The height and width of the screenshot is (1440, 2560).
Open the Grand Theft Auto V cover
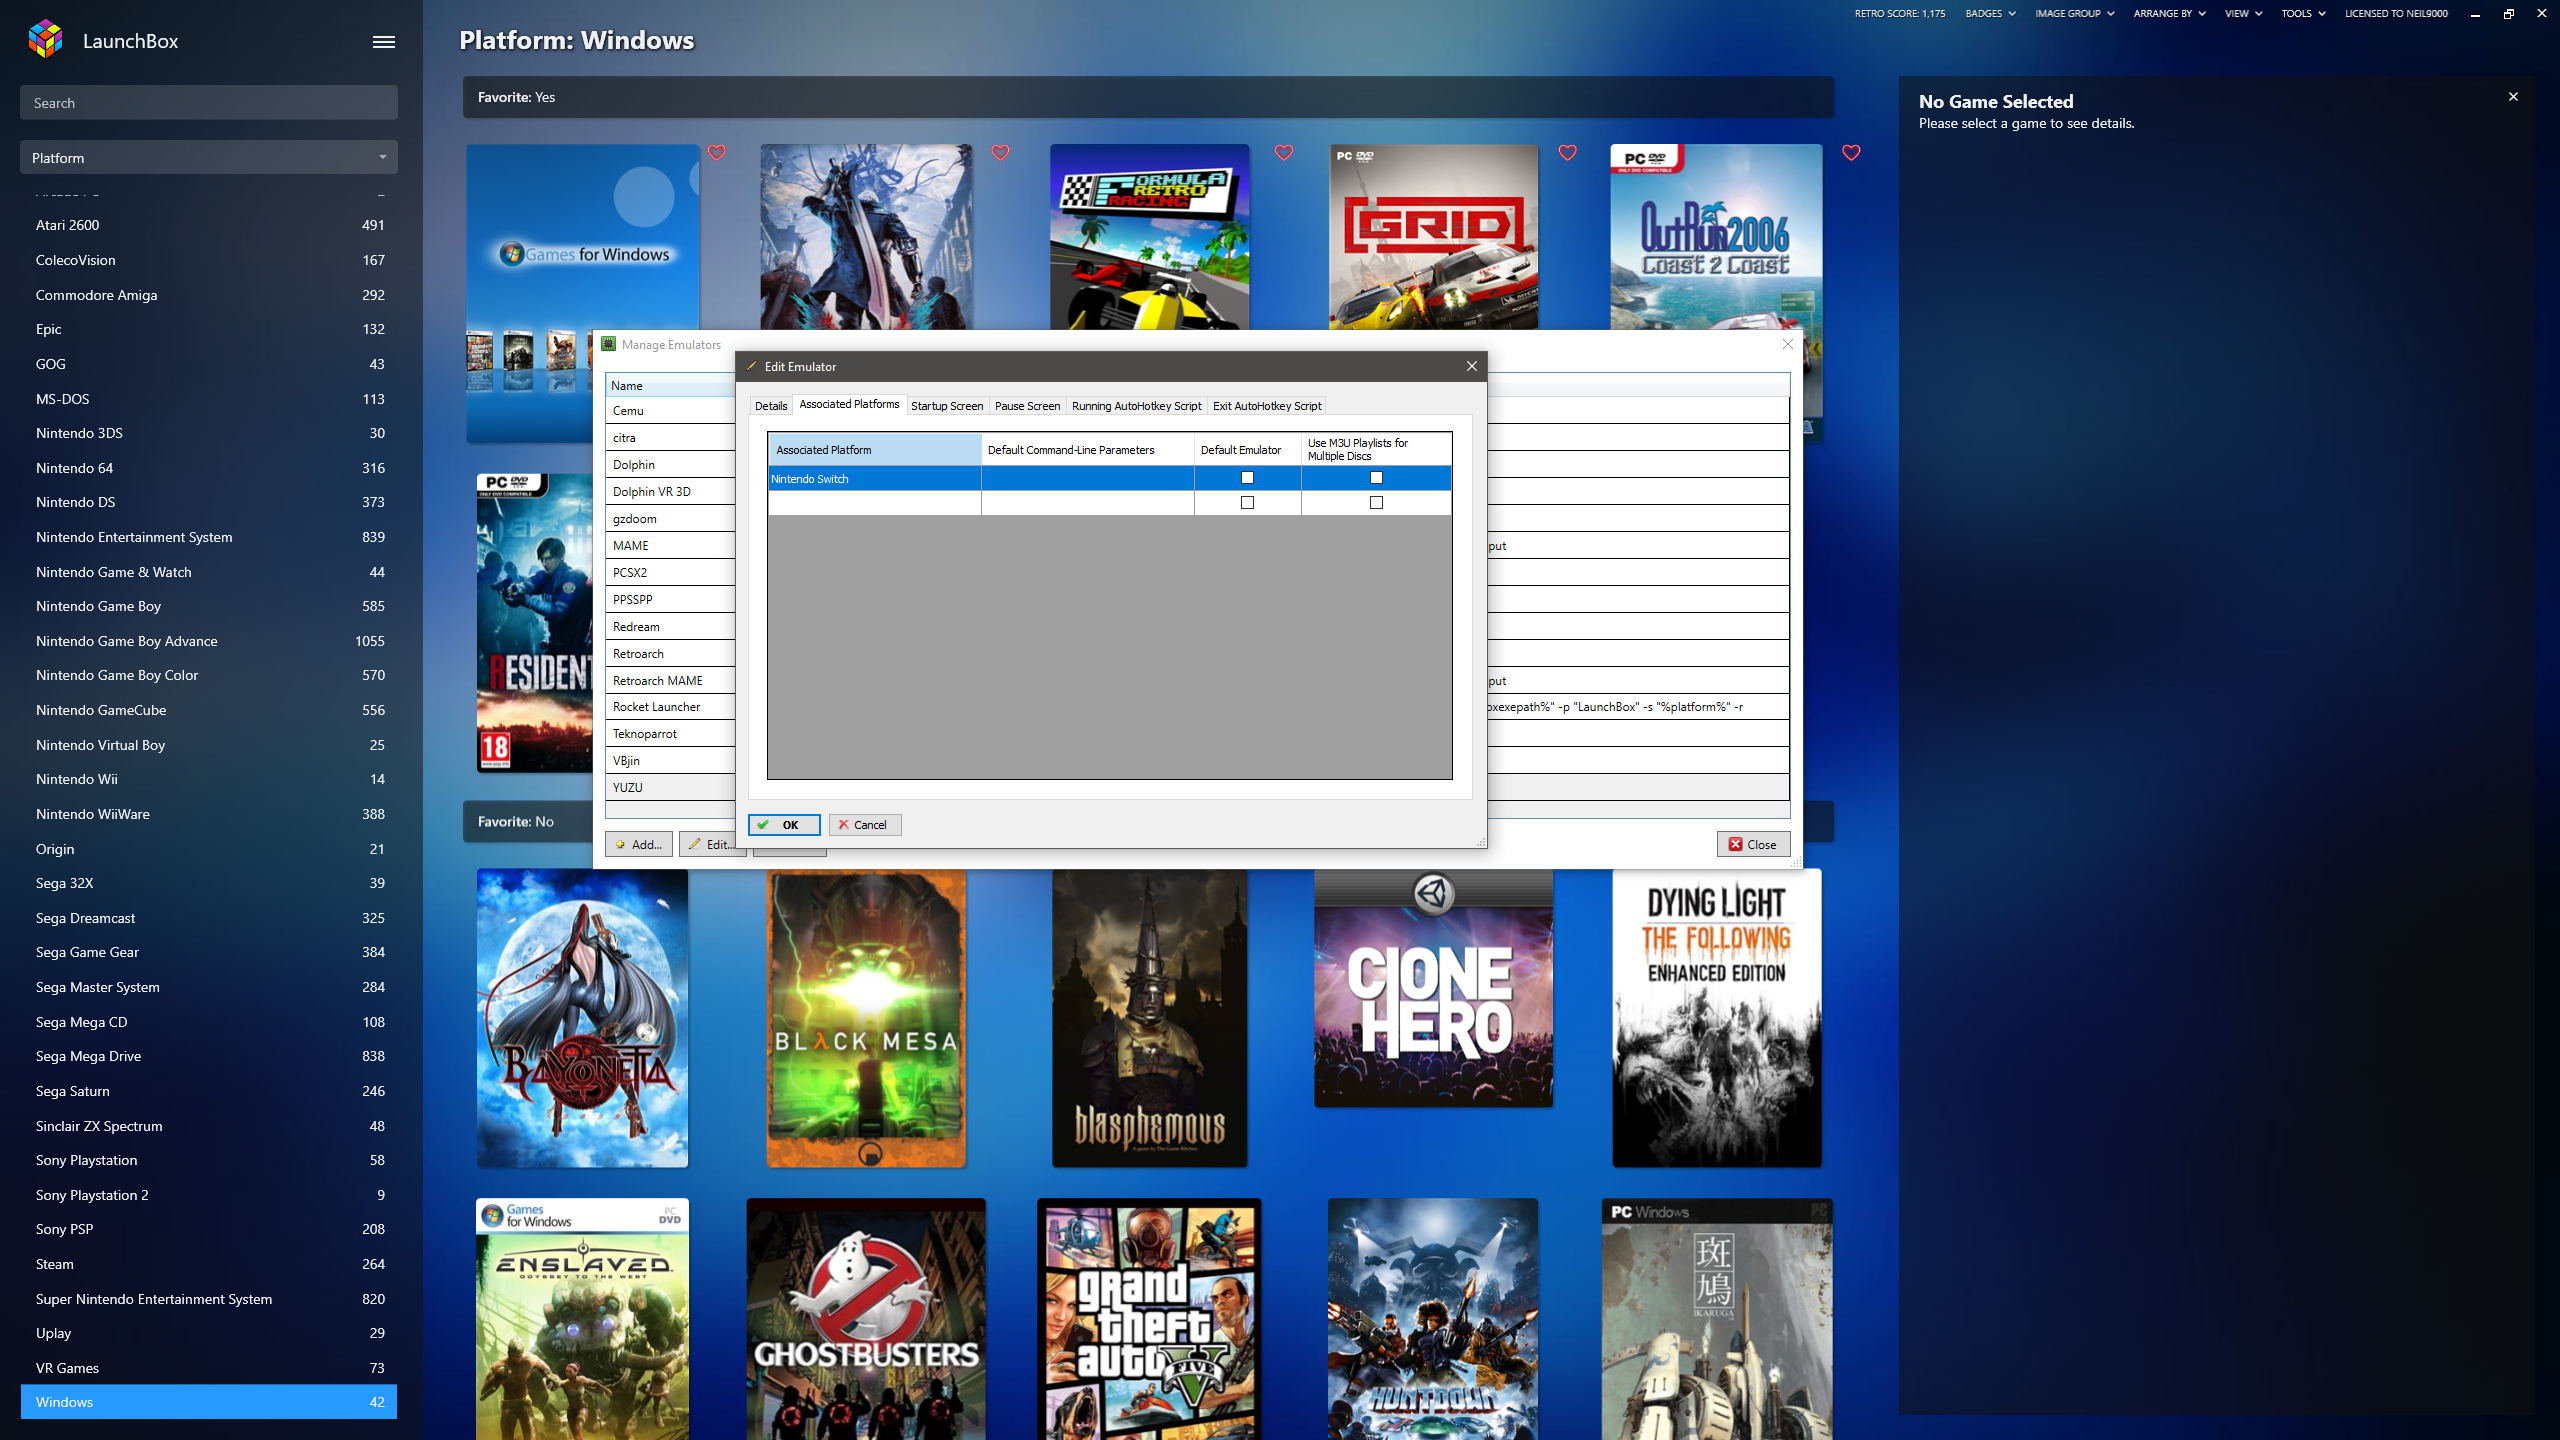1149,1319
